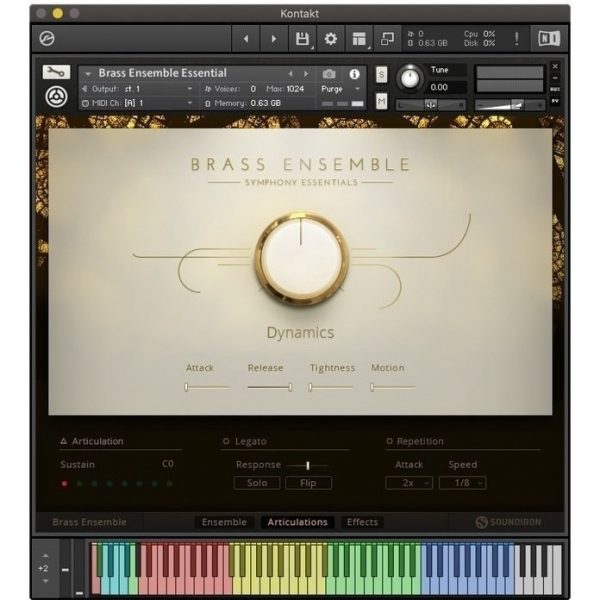Switch to the Effects tab
The height and width of the screenshot is (600, 600).
(362, 522)
